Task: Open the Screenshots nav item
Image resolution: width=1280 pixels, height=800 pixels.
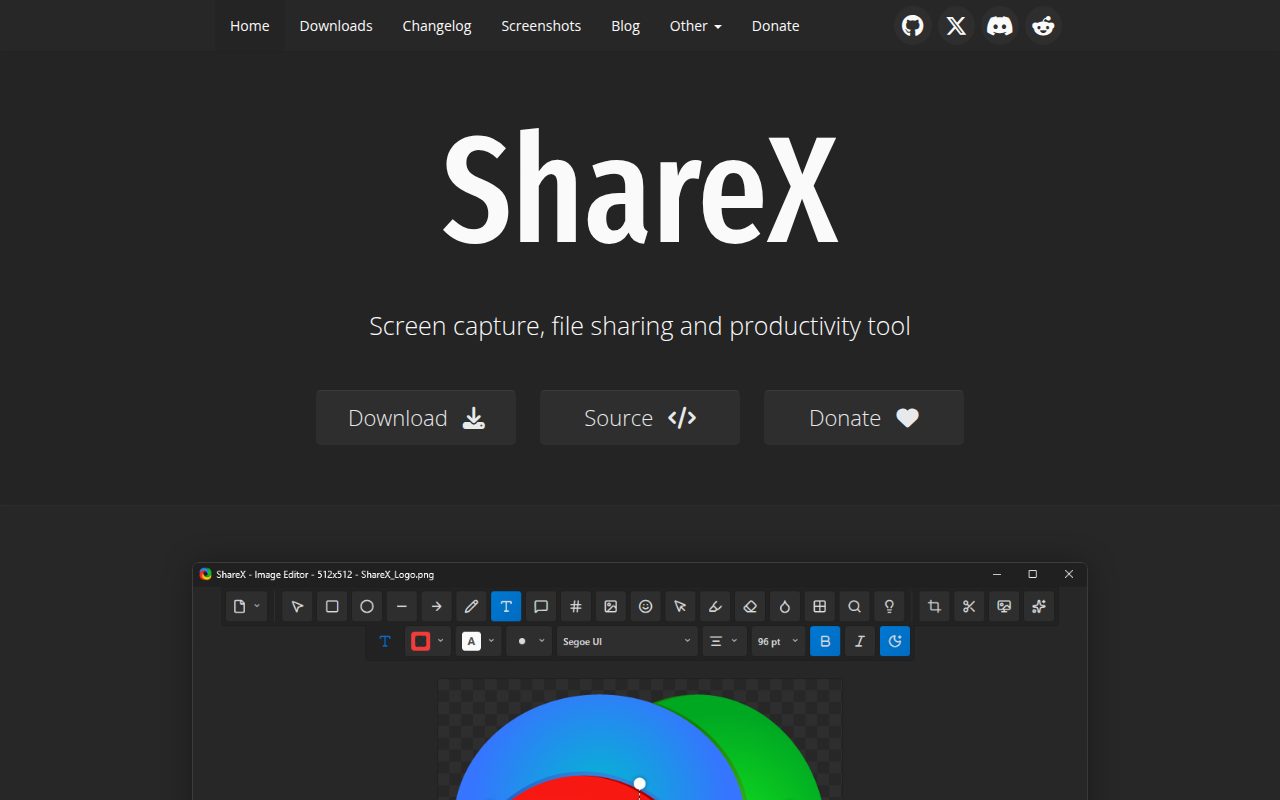Action: tap(541, 26)
